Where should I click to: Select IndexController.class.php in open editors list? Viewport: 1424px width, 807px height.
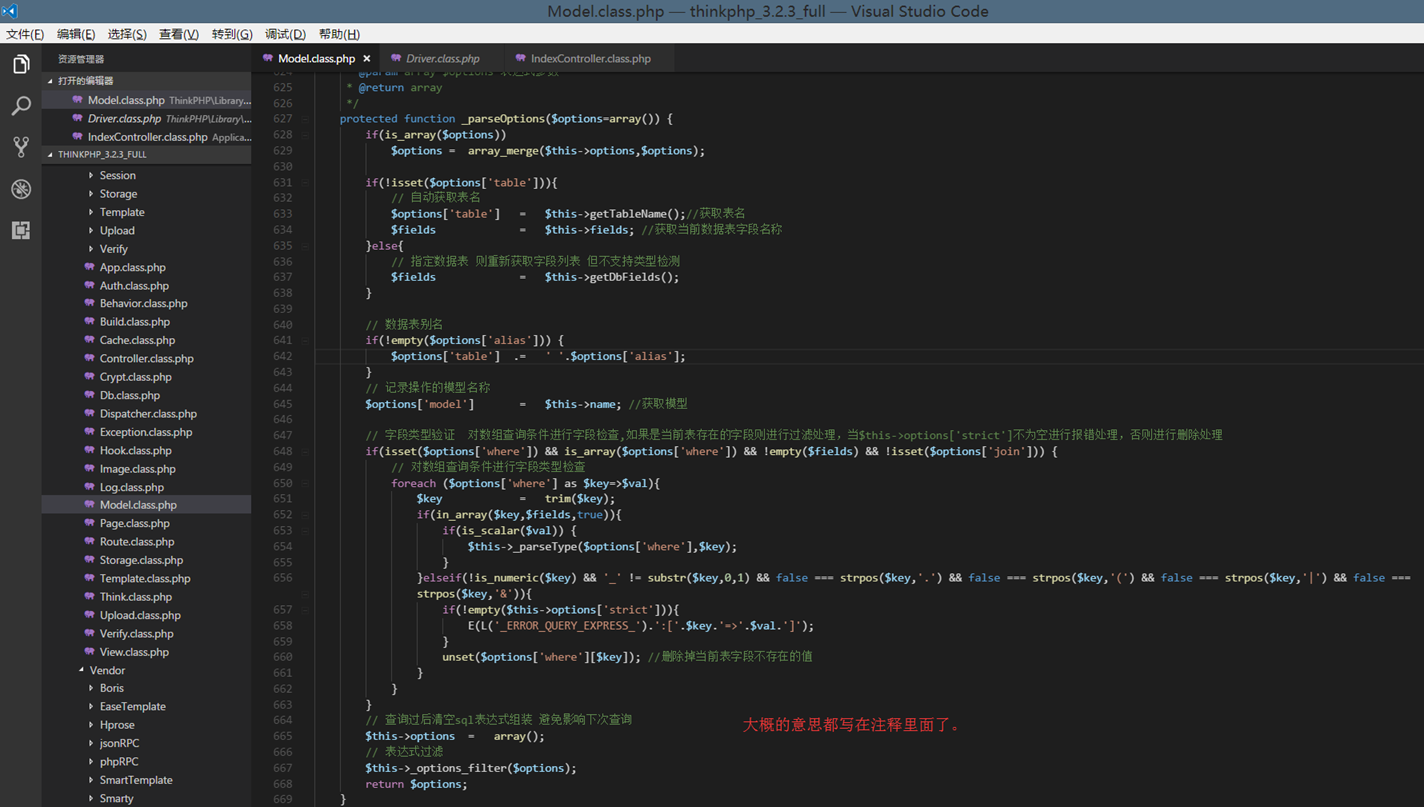pyautogui.click(x=146, y=137)
